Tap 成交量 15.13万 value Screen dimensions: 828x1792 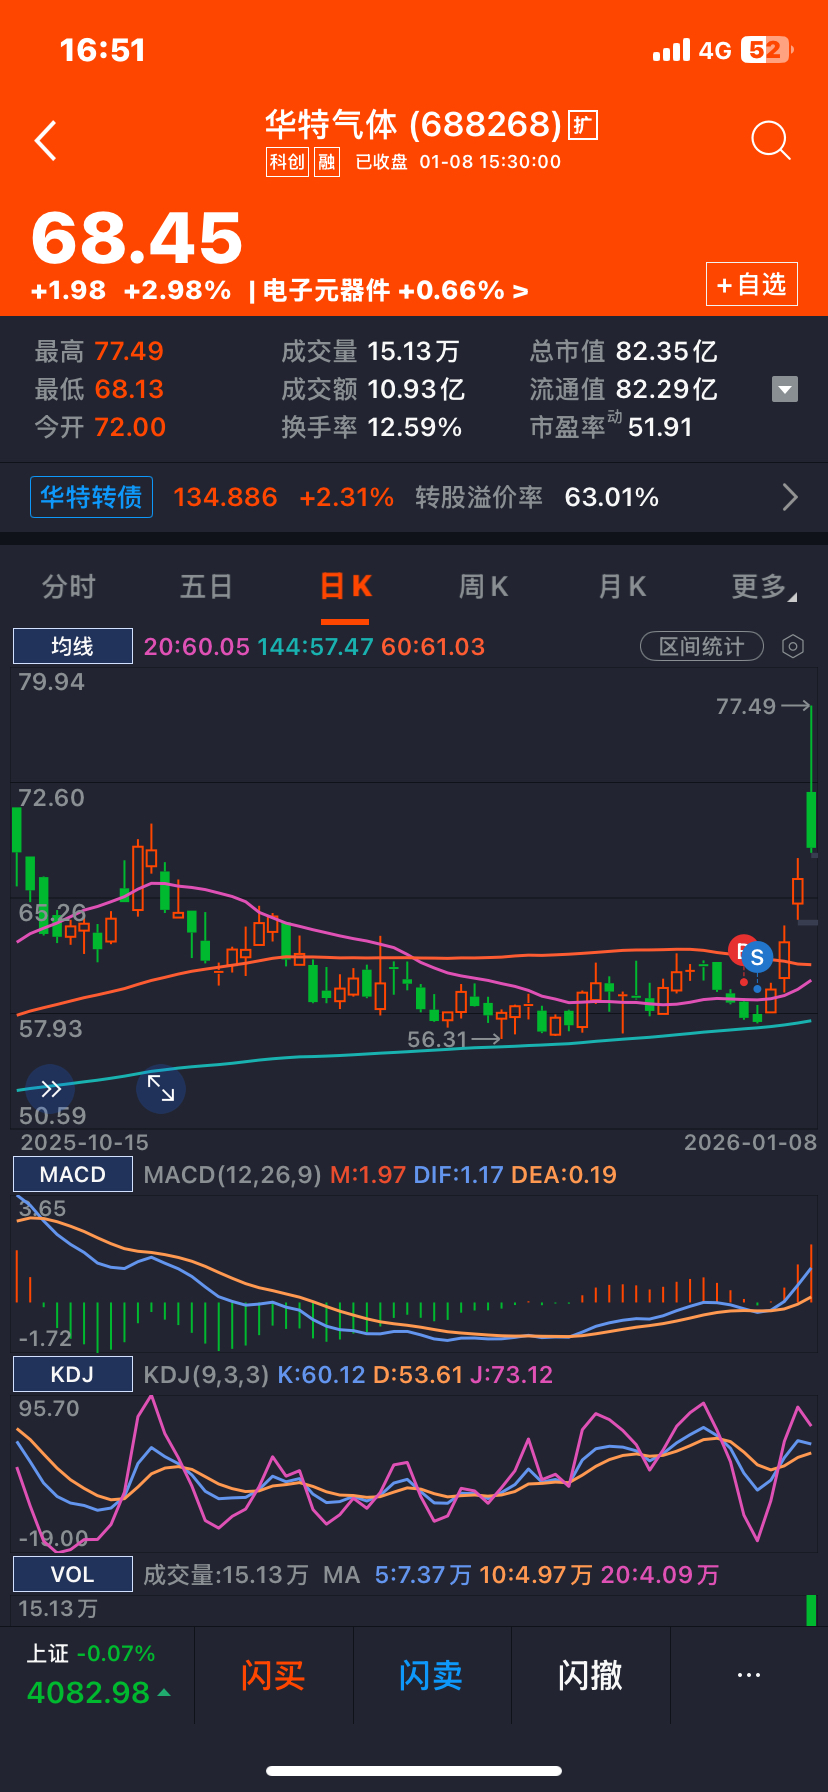414,351
